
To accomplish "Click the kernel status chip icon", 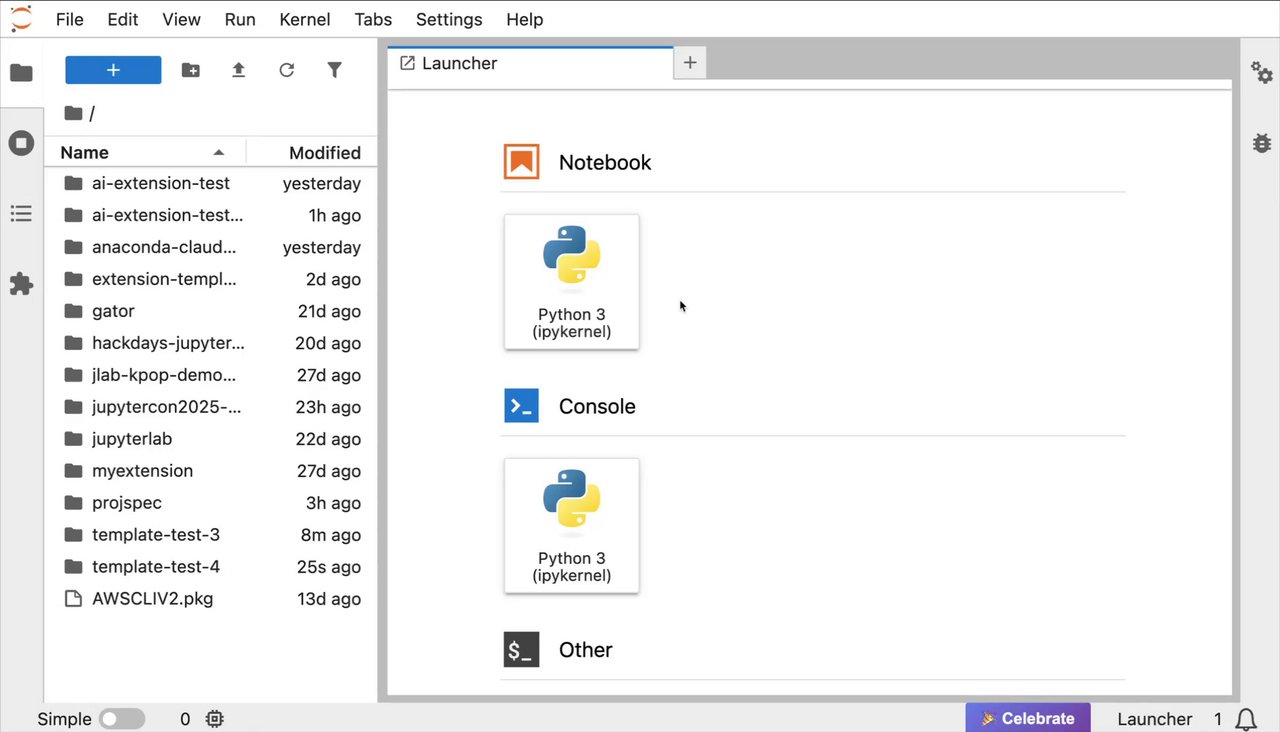I will (214, 719).
